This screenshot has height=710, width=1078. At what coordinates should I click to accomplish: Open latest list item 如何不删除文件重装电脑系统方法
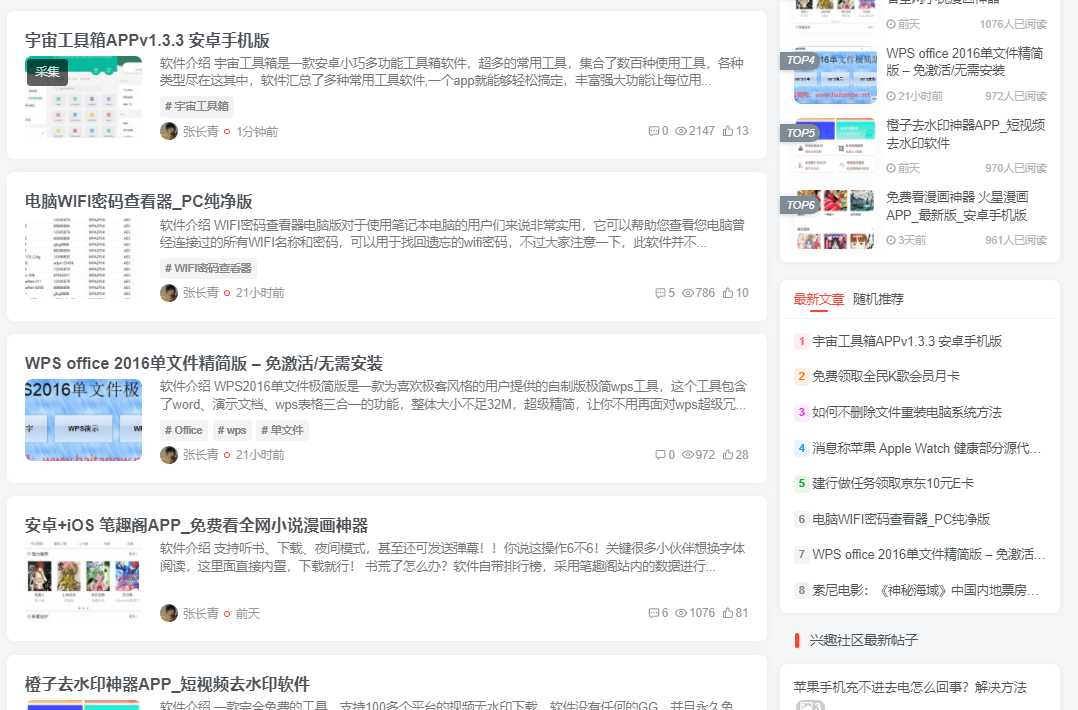(907, 412)
